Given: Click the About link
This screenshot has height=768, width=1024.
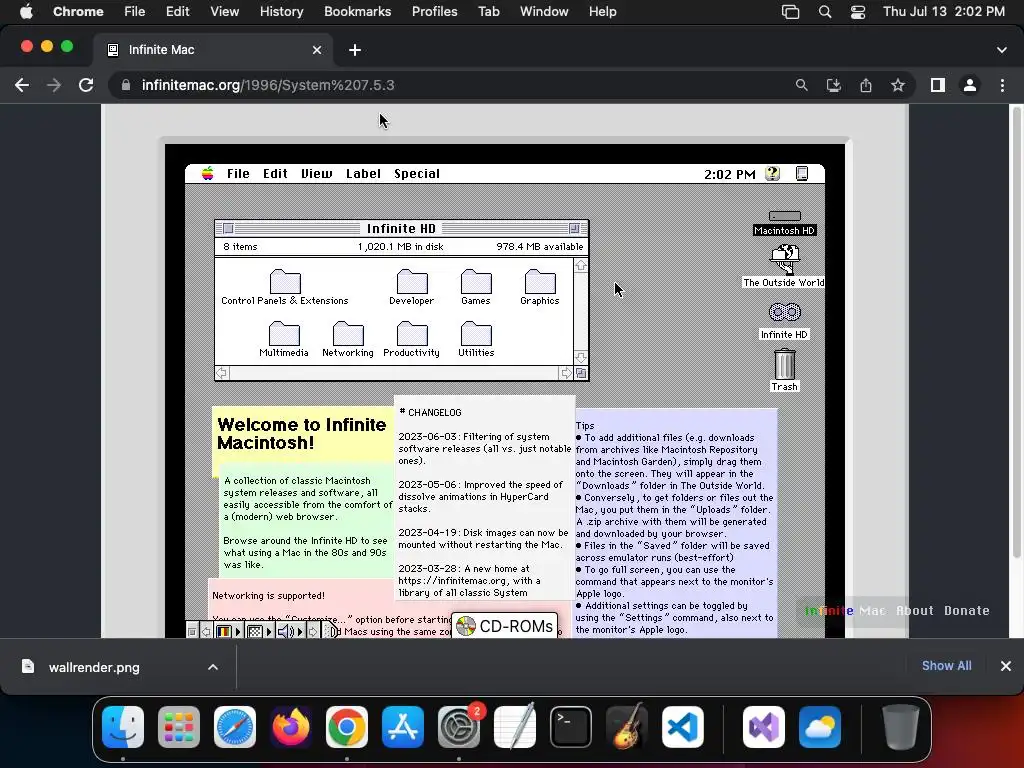Looking at the screenshot, I should click(x=915, y=611).
